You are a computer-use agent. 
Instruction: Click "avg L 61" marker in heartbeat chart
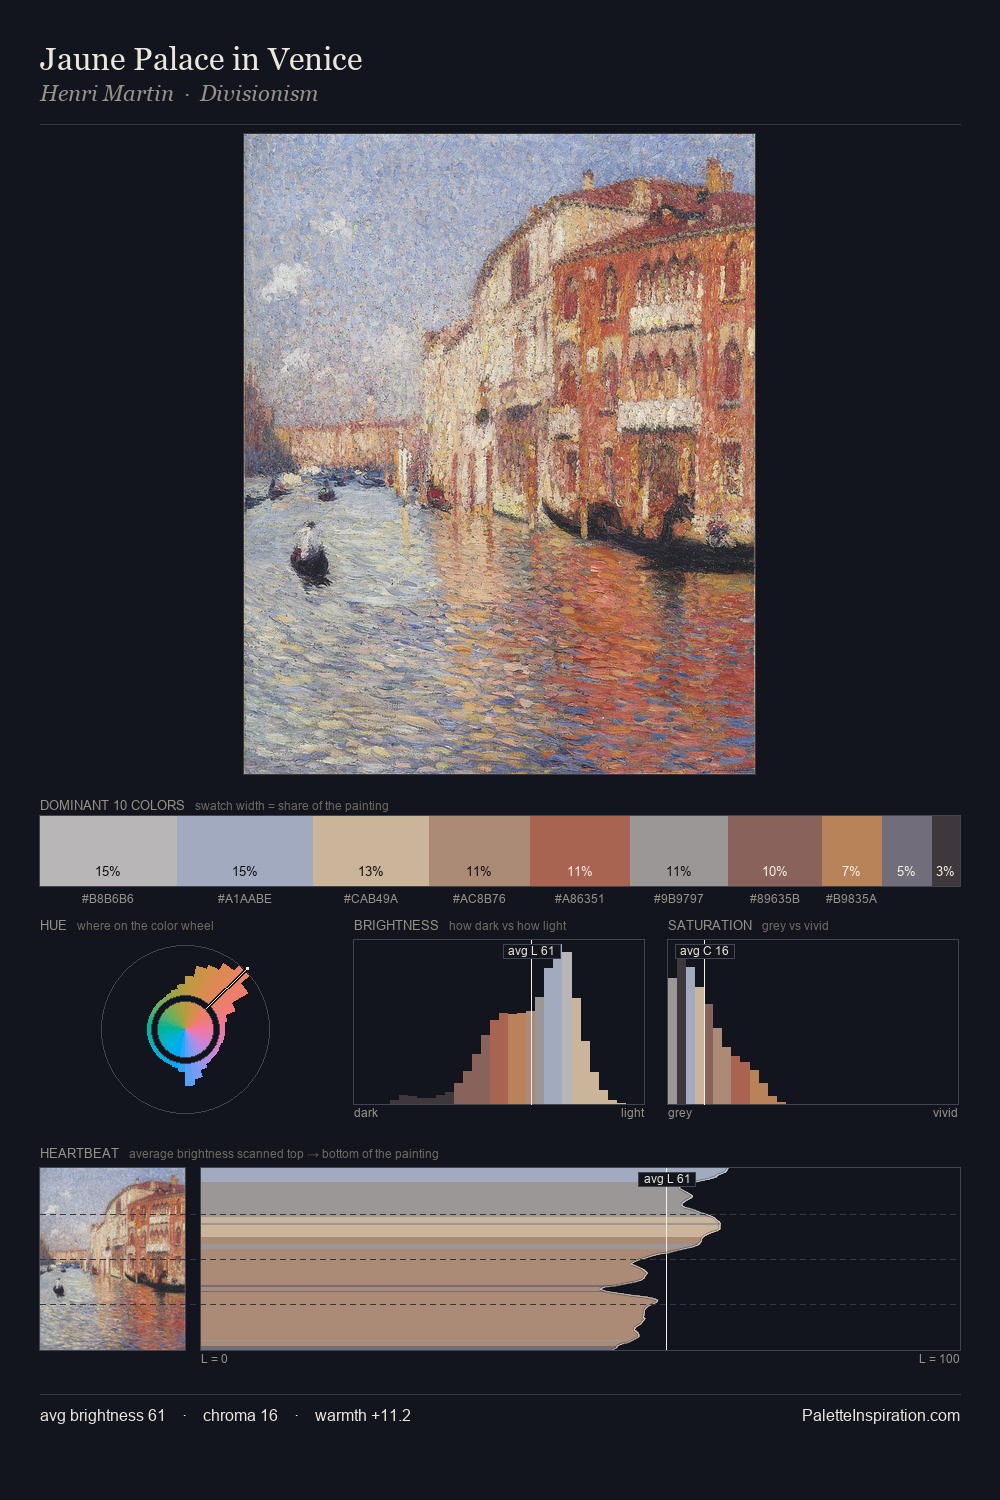(x=666, y=1179)
